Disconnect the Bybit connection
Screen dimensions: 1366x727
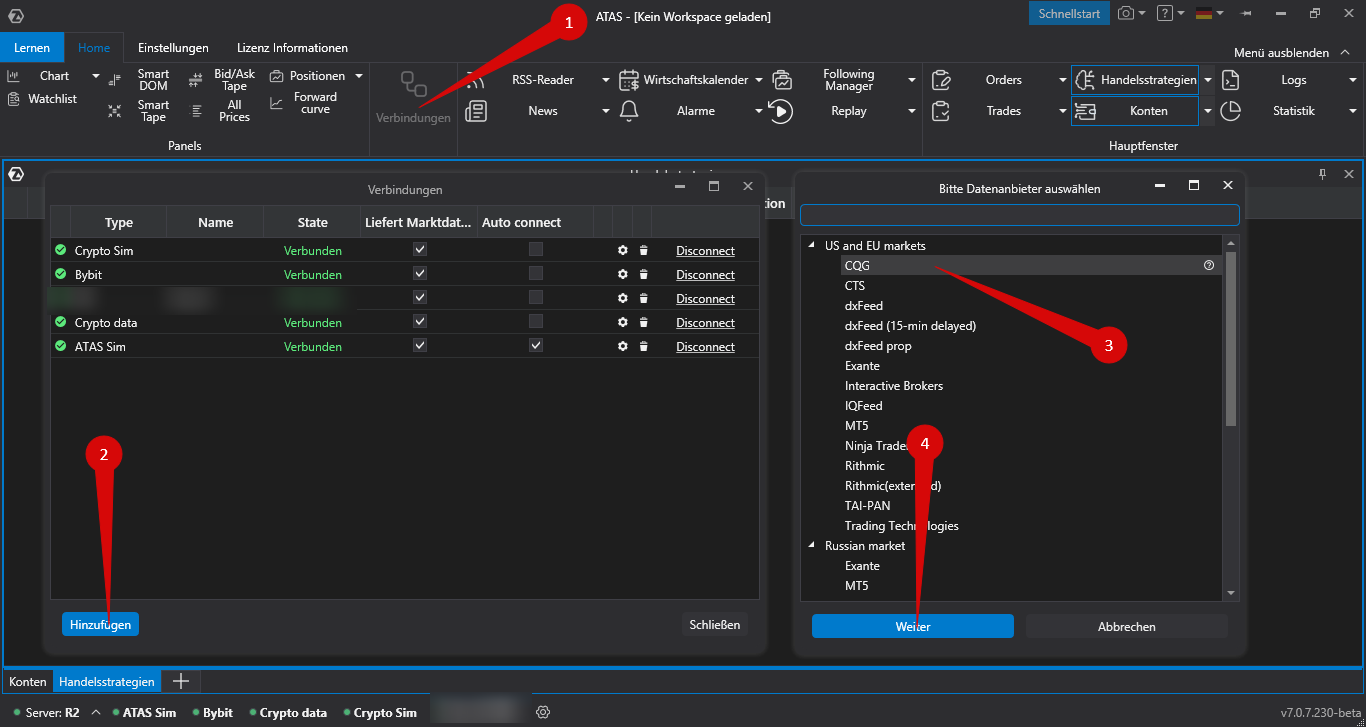tap(705, 274)
